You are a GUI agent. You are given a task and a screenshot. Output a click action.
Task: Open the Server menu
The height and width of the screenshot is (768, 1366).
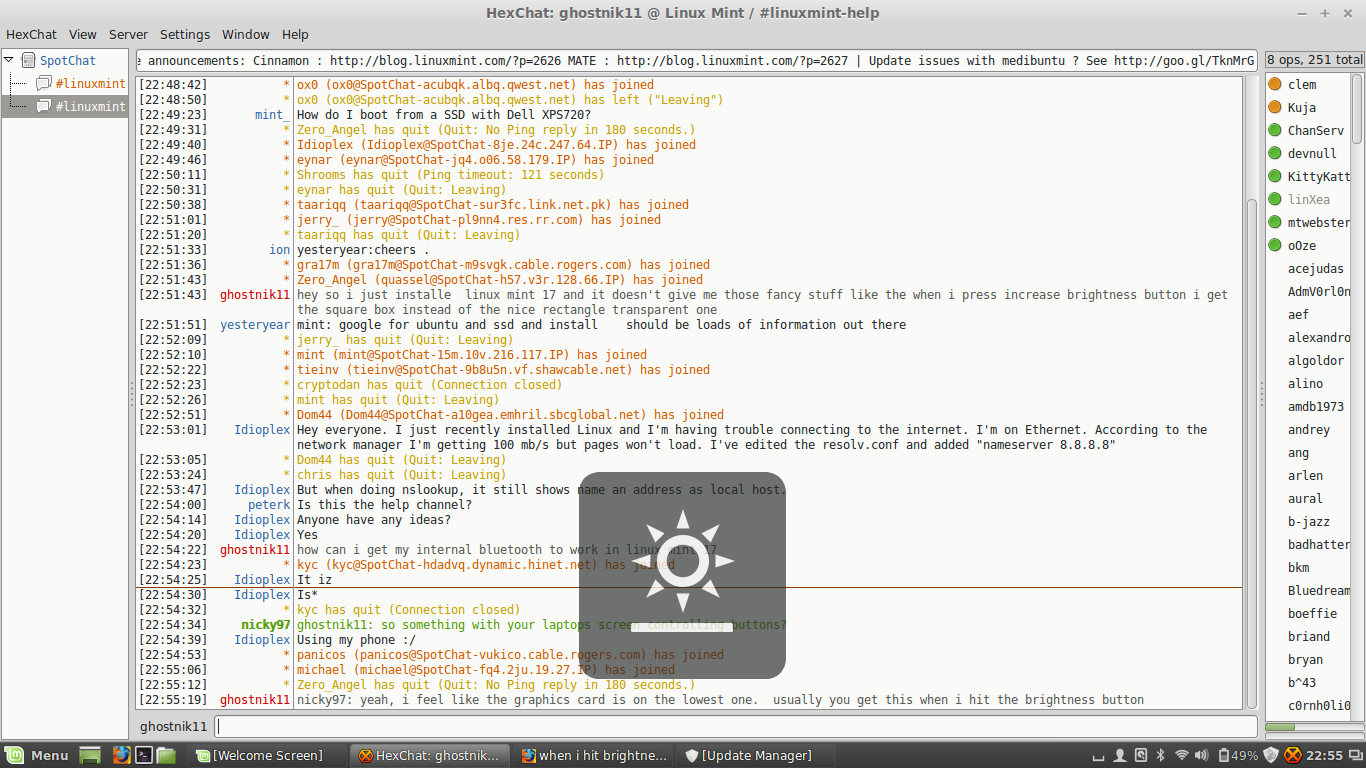point(128,34)
